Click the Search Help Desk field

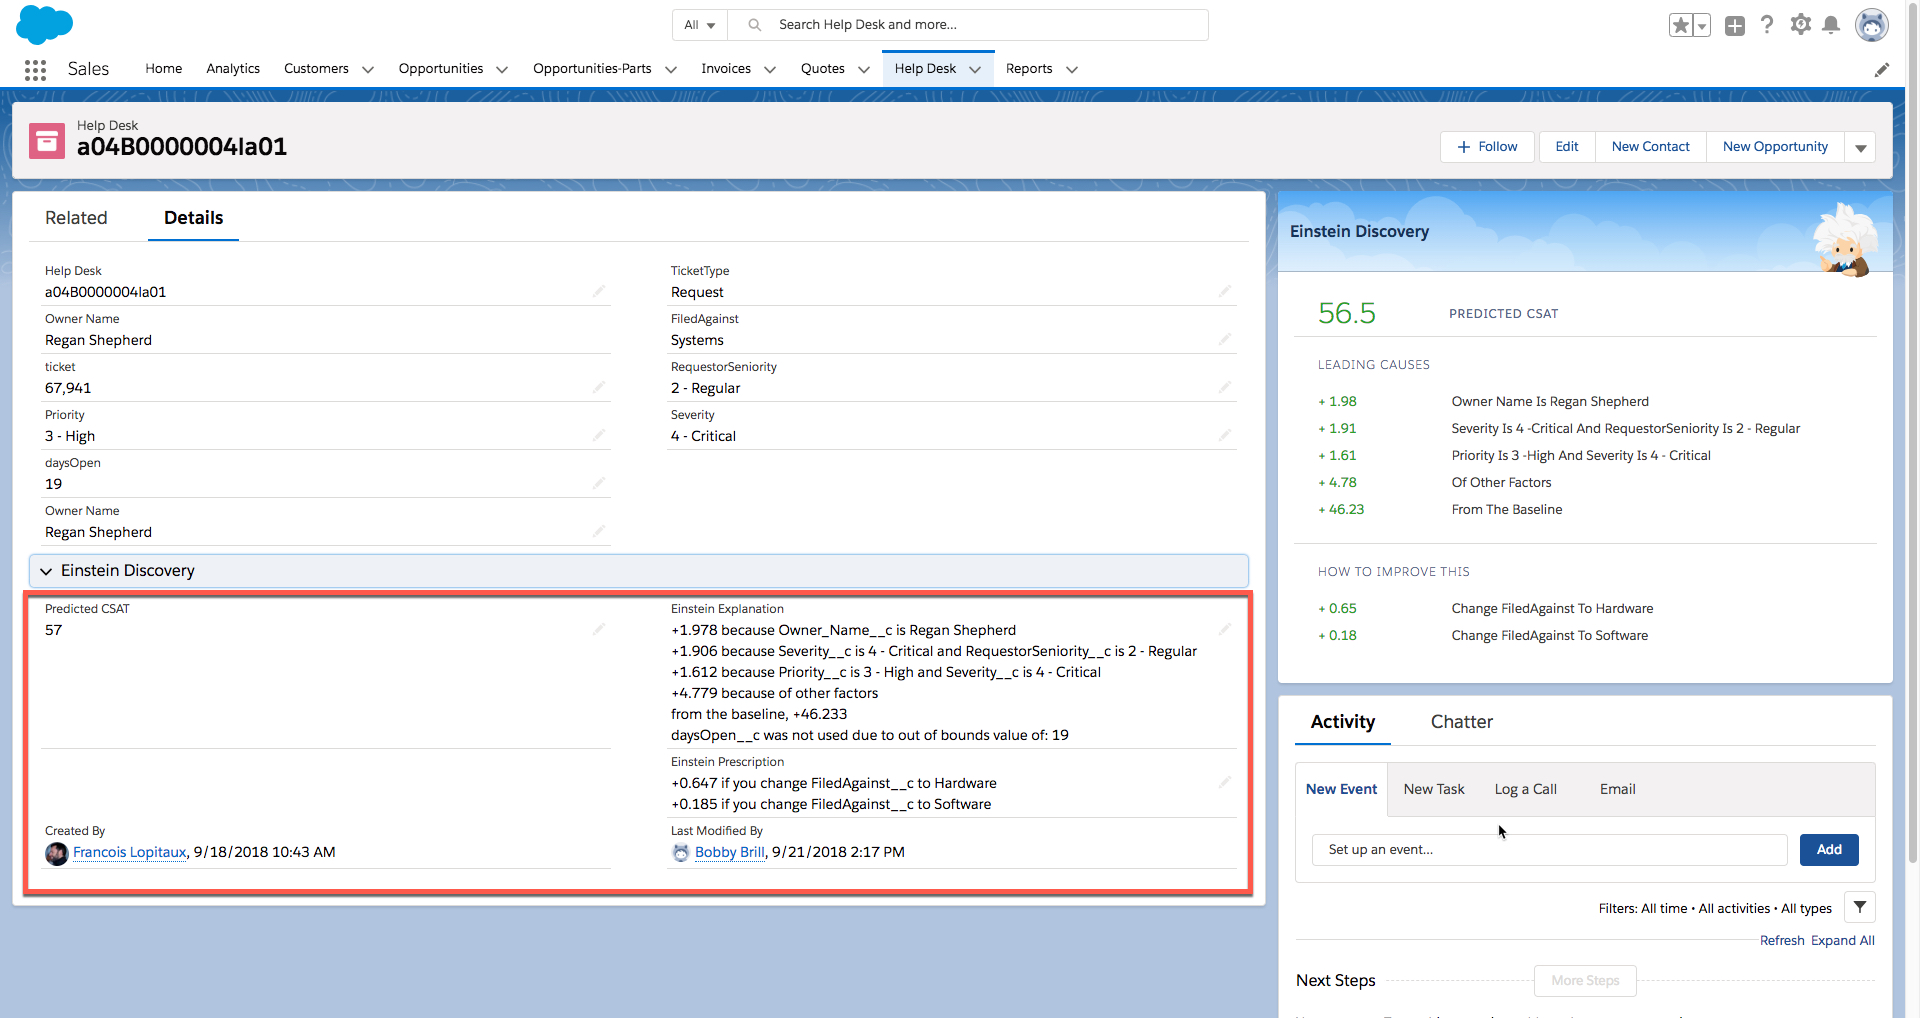[968, 25]
